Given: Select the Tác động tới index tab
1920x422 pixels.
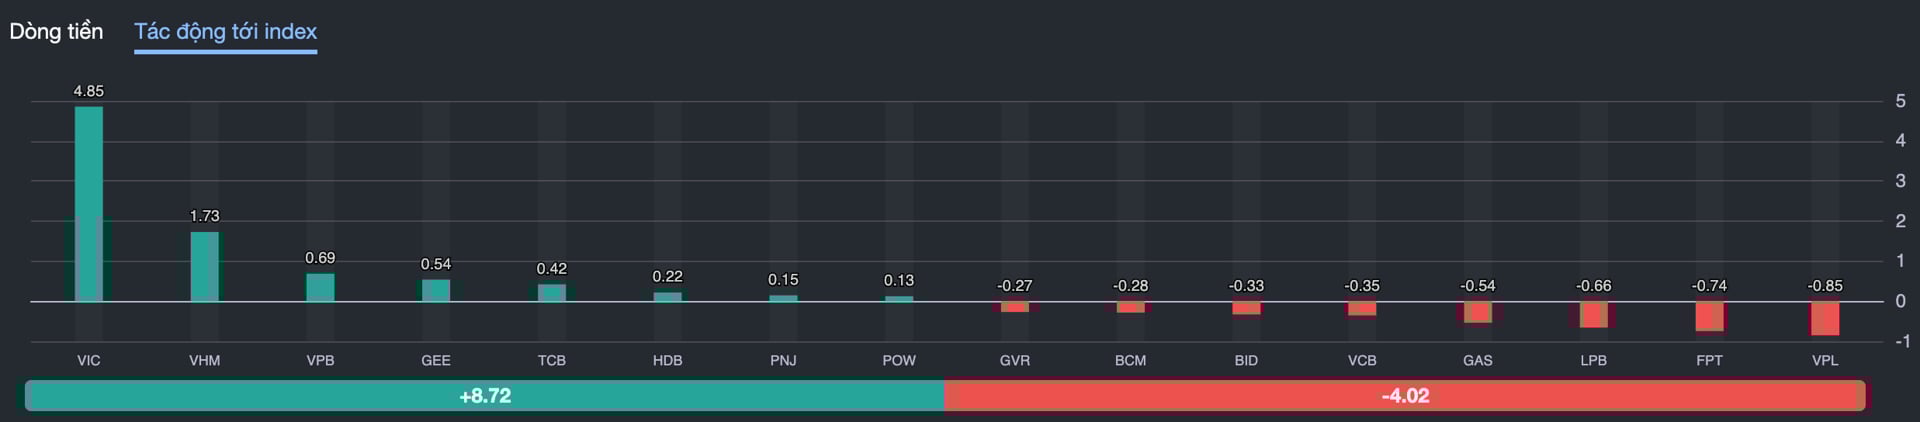Looking at the screenshot, I should 225,31.
